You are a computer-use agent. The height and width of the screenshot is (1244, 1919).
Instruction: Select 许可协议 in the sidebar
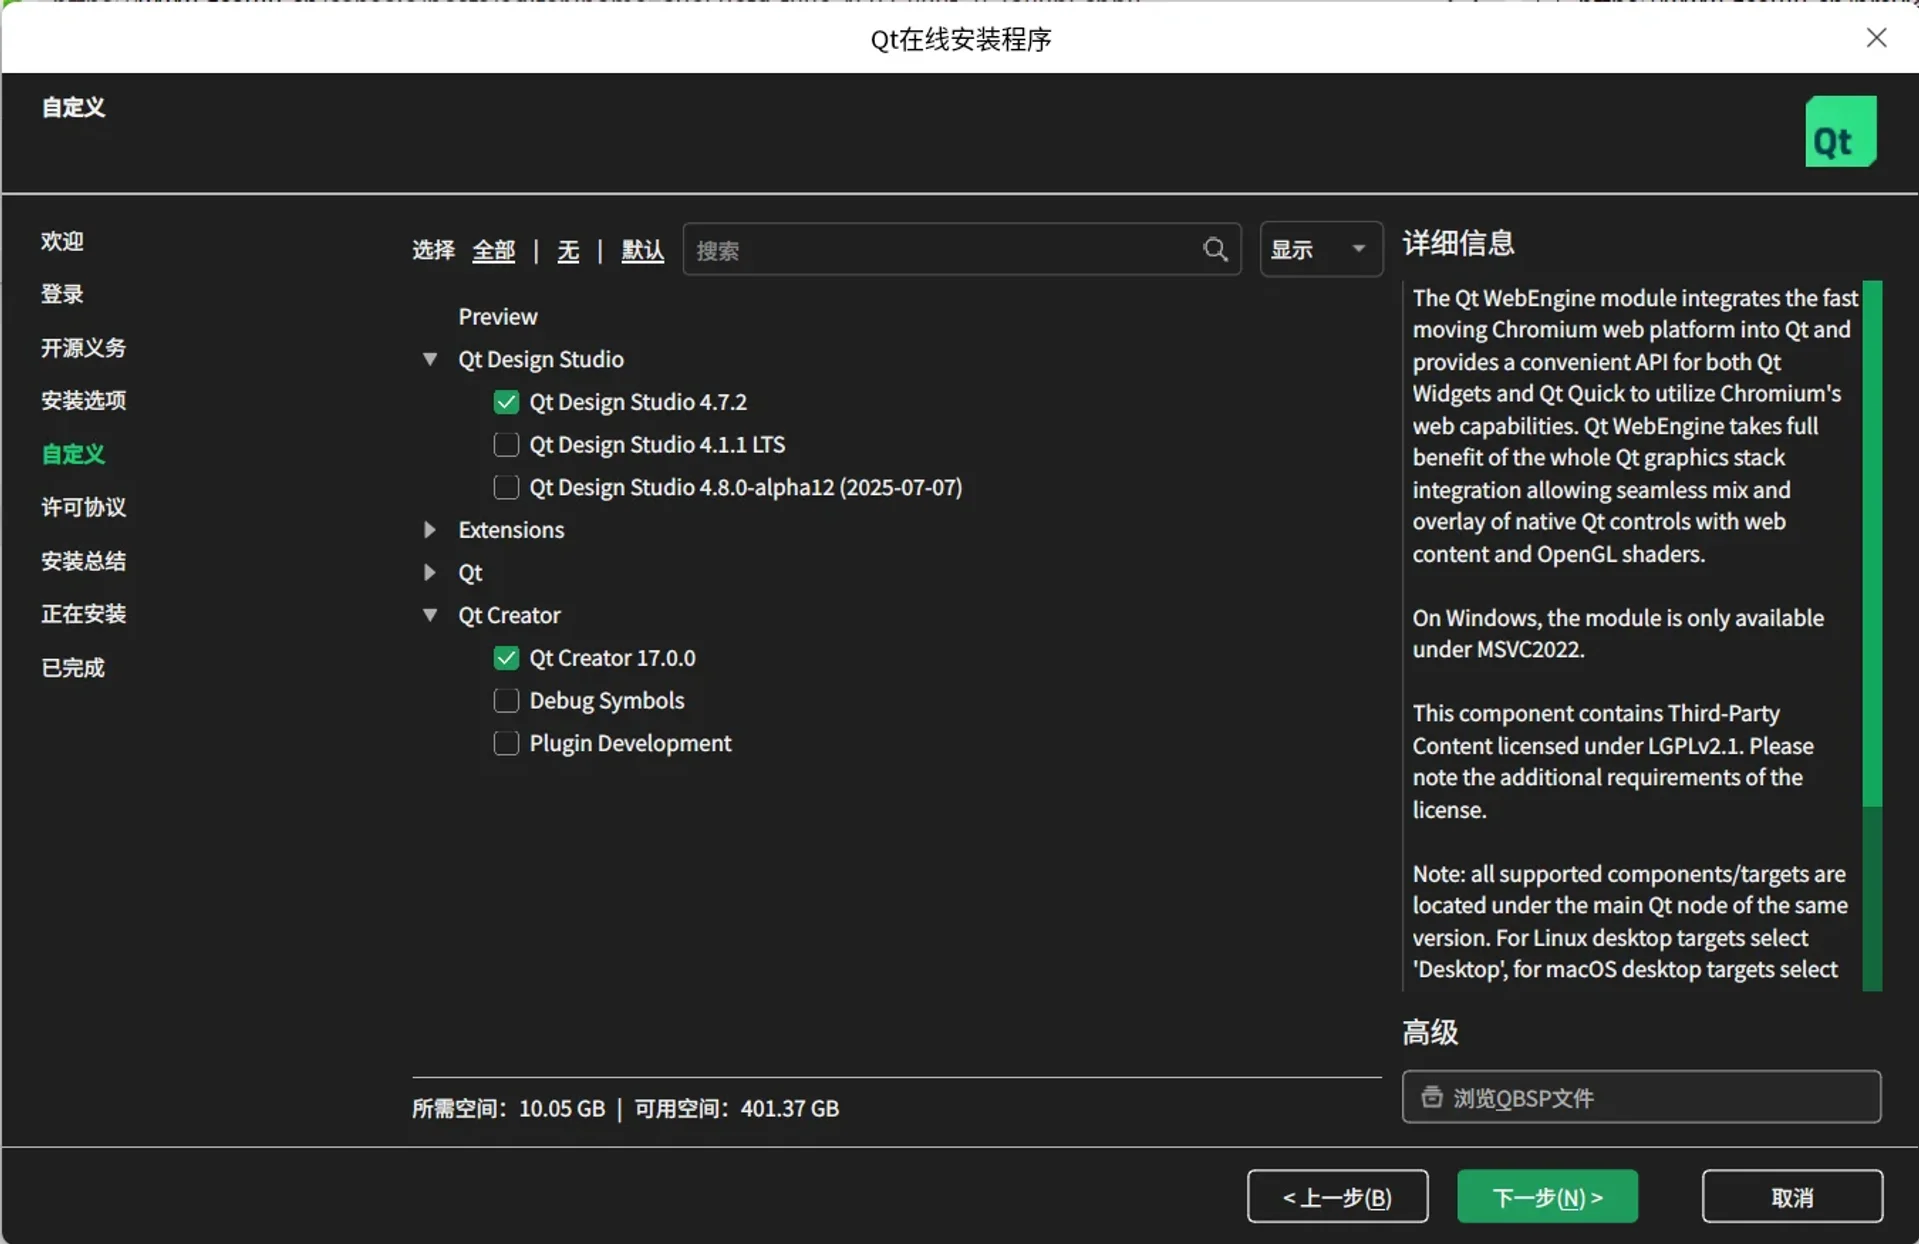click(83, 507)
